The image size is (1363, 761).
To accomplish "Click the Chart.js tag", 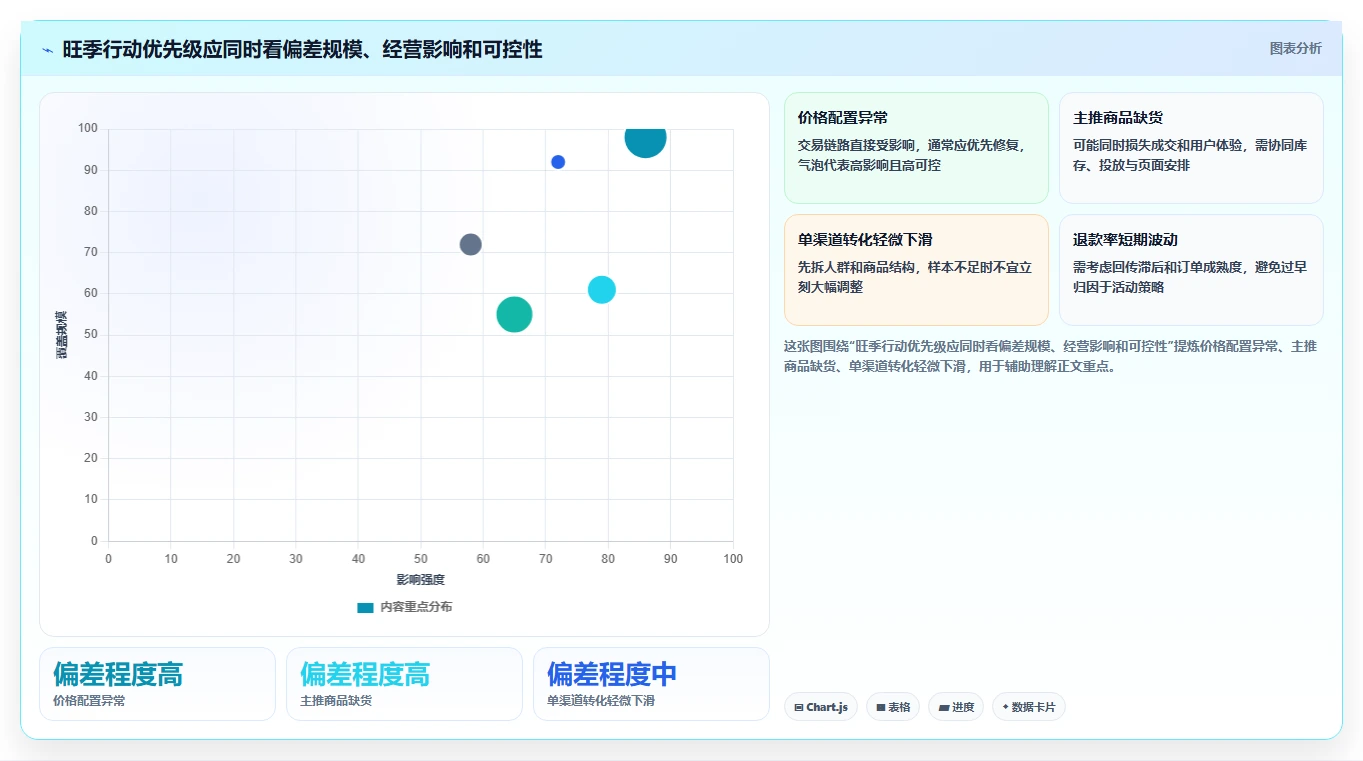I will coord(821,707).
